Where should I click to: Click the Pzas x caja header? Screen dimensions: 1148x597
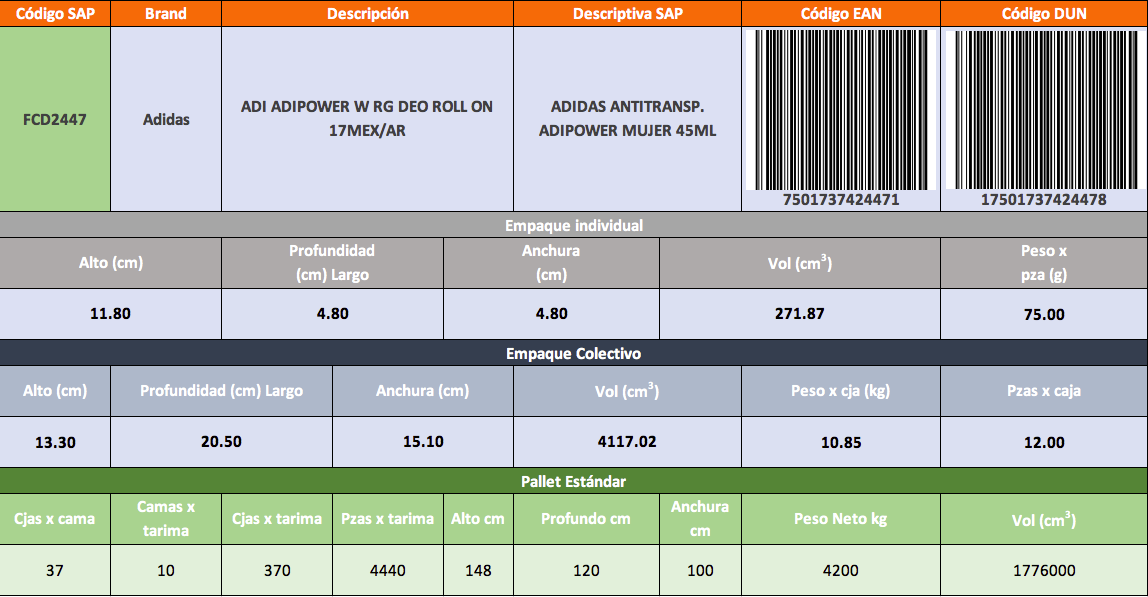[1043, 391]
